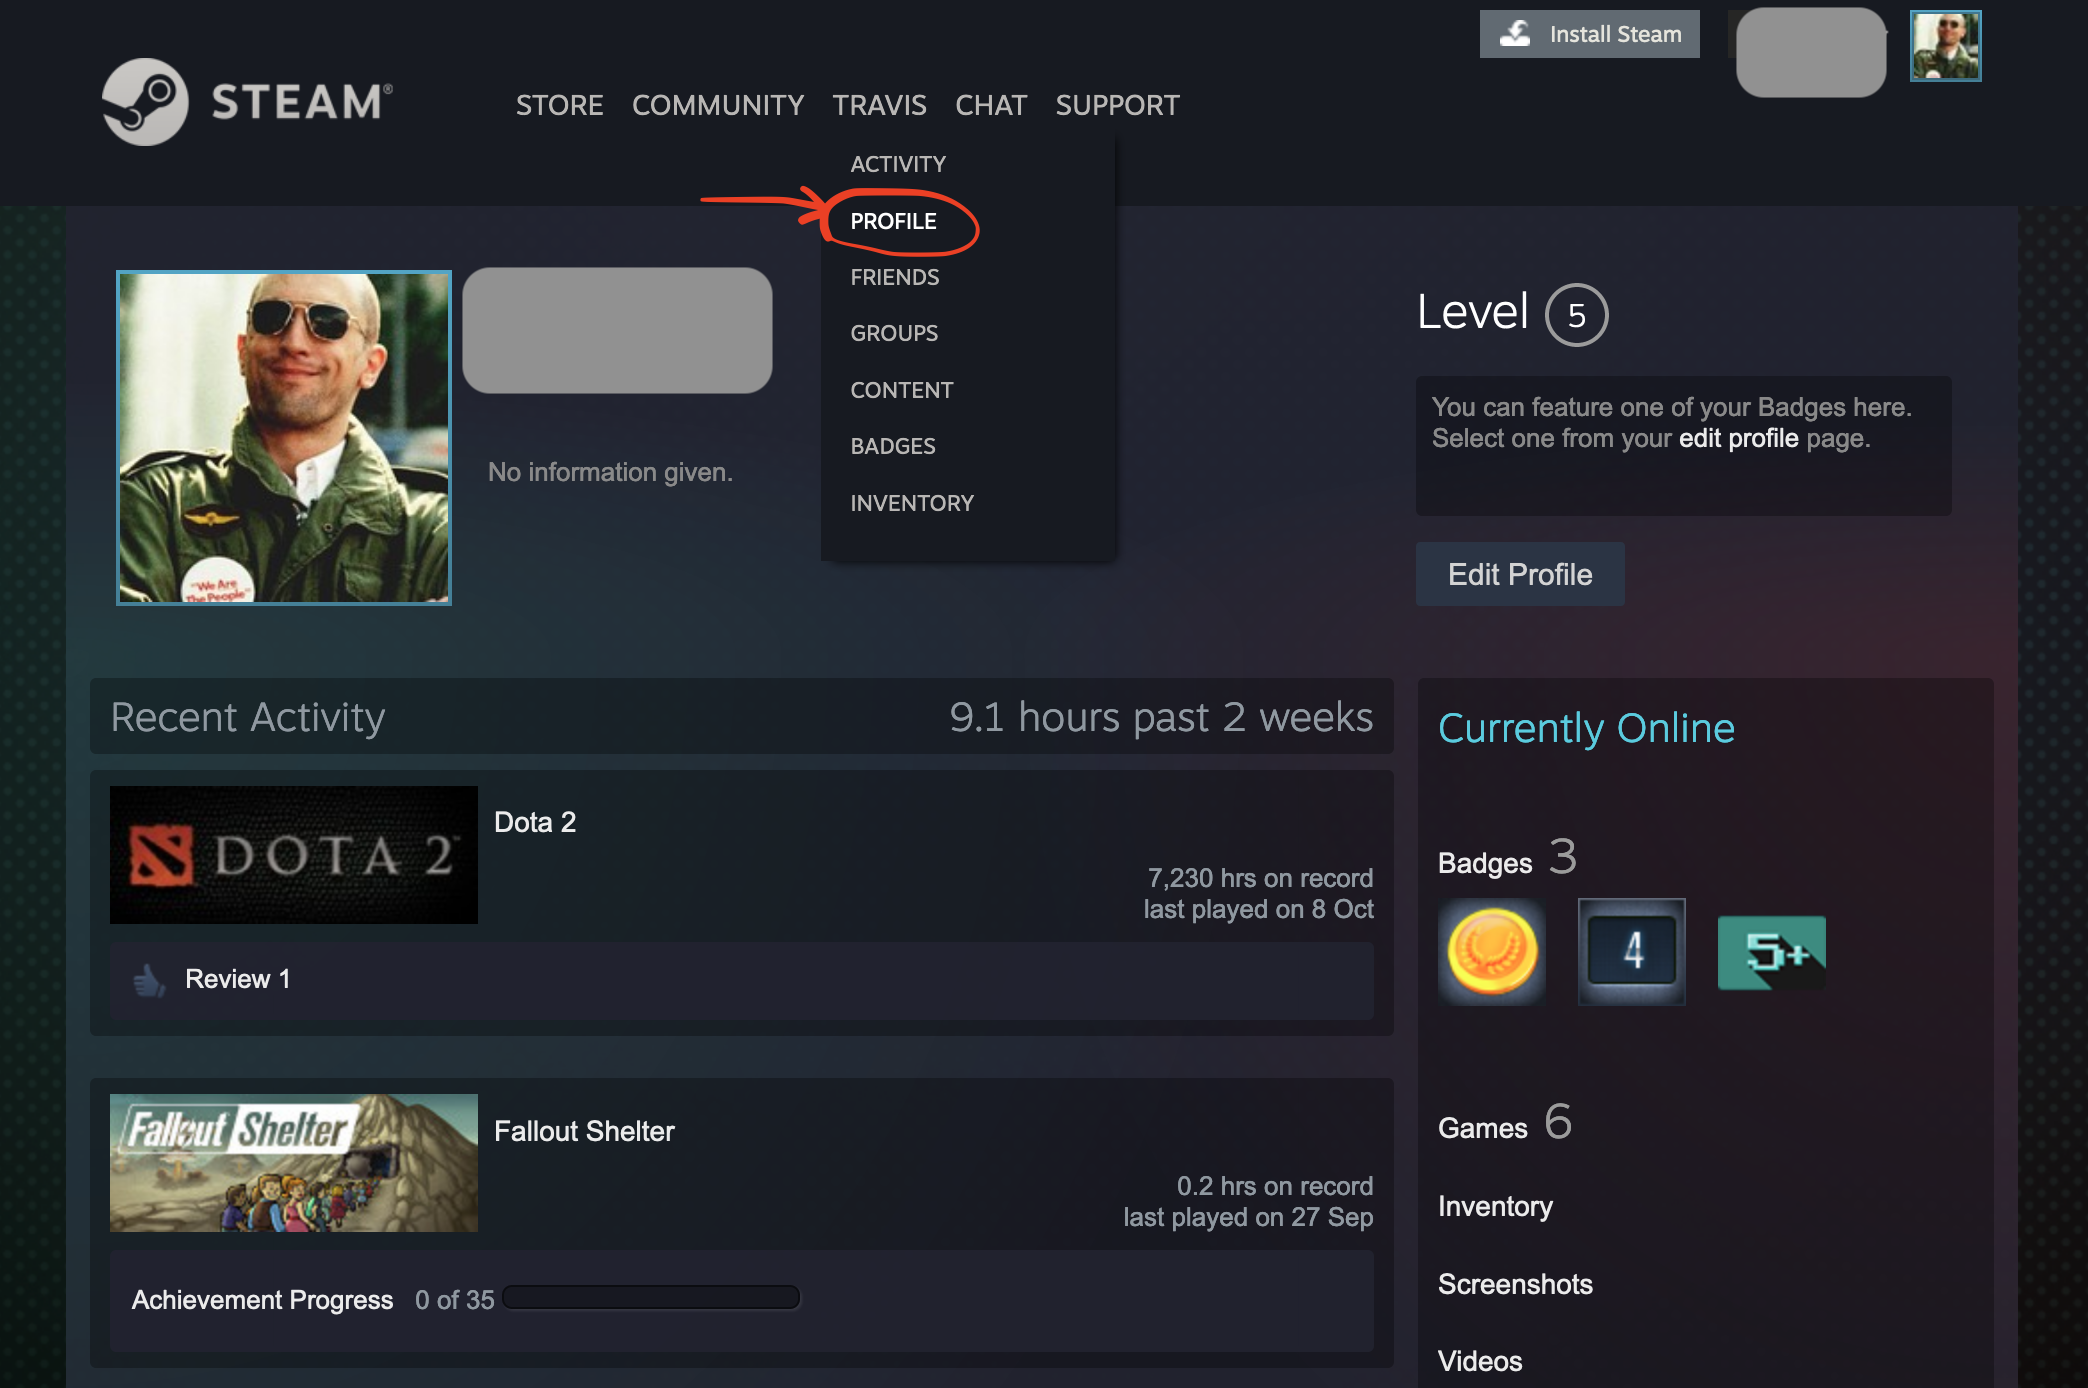2088x1388 pixels.
Task: Click the Install Steam download button
Action: pyautogui.click(x=1589, y=34)
